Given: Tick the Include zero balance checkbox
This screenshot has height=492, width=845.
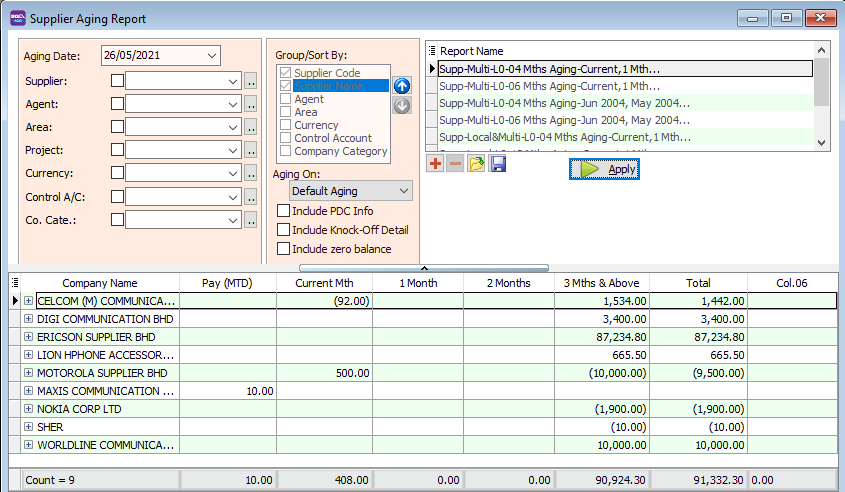Looking at the screenshot, I should 284,249.
